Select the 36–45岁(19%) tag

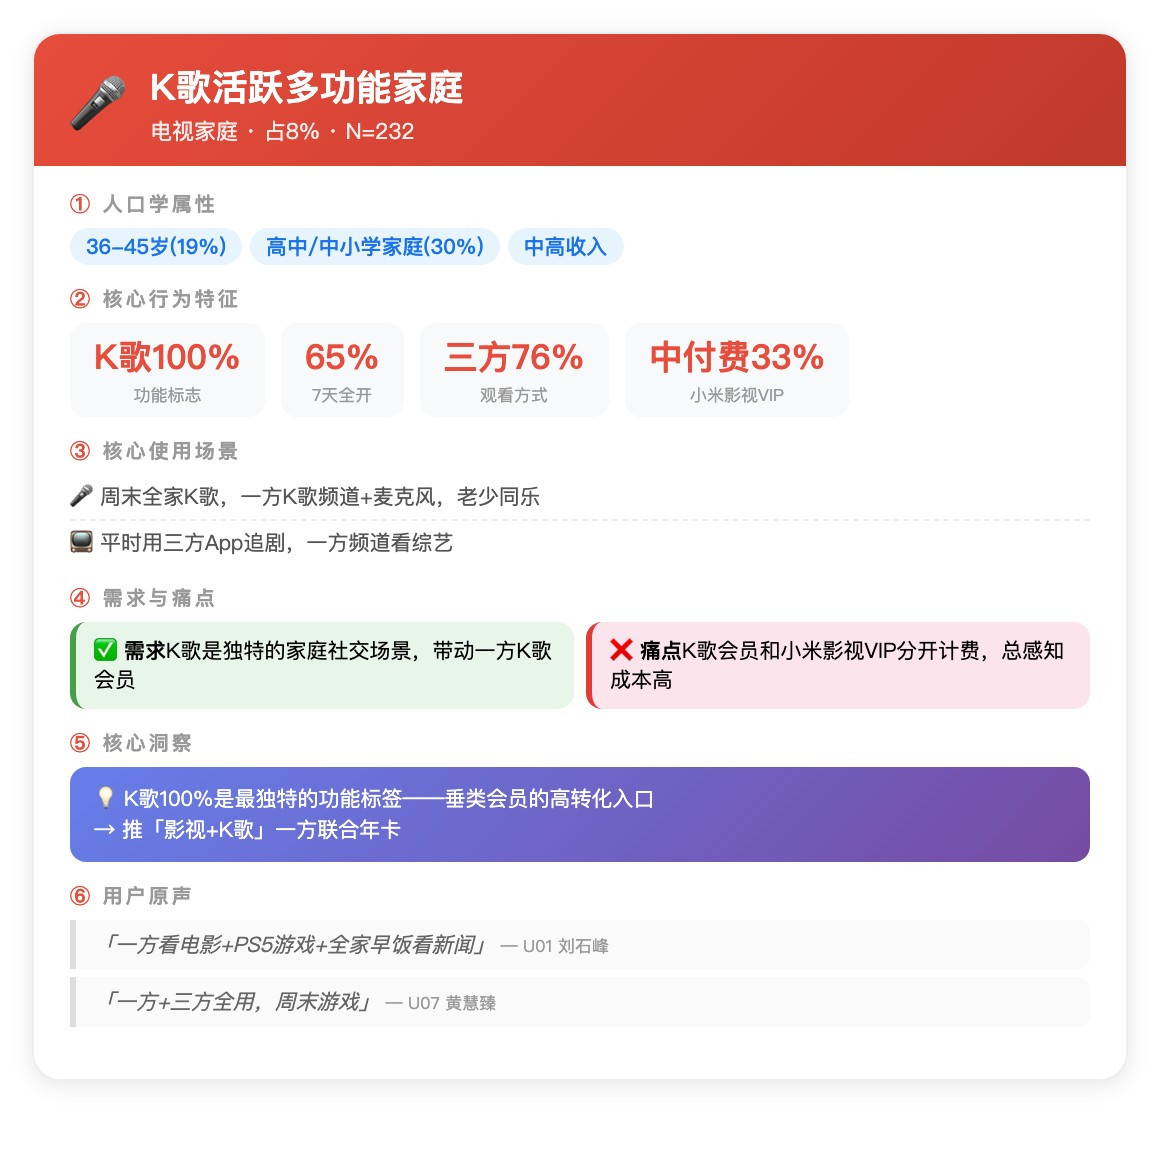[x=156, y=246]
